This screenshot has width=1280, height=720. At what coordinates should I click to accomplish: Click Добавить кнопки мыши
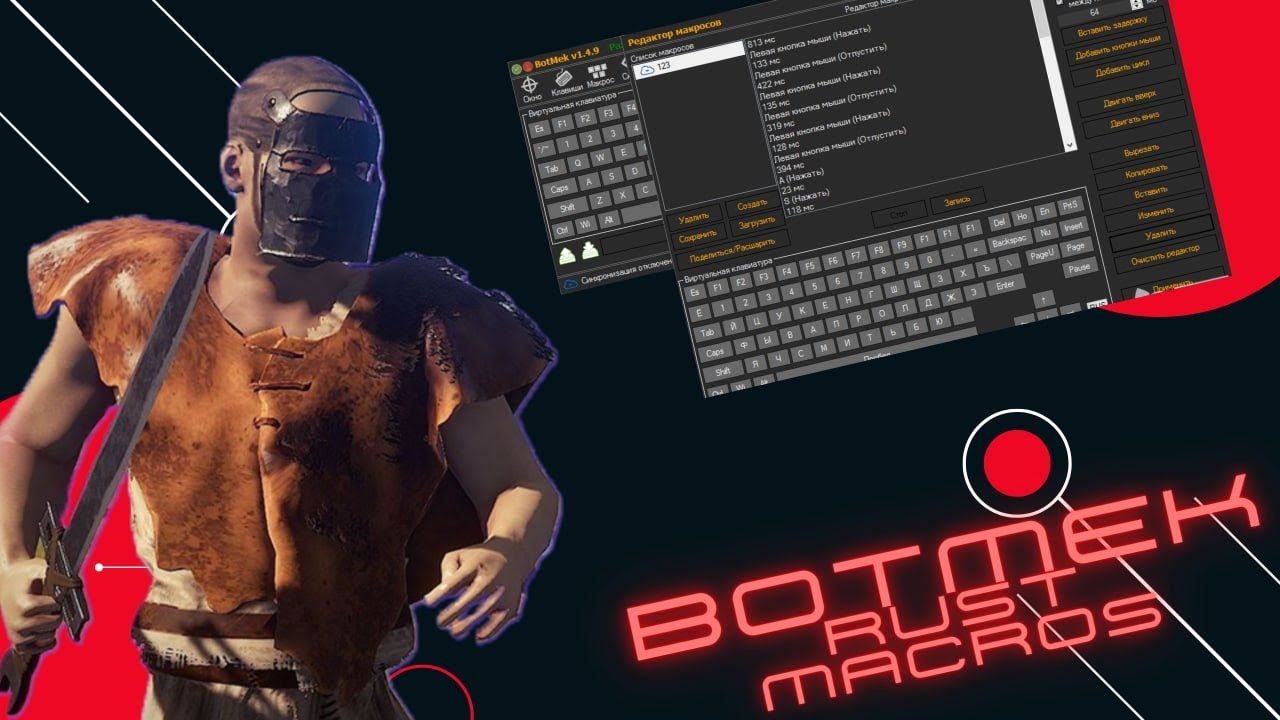pos(1118,48)
